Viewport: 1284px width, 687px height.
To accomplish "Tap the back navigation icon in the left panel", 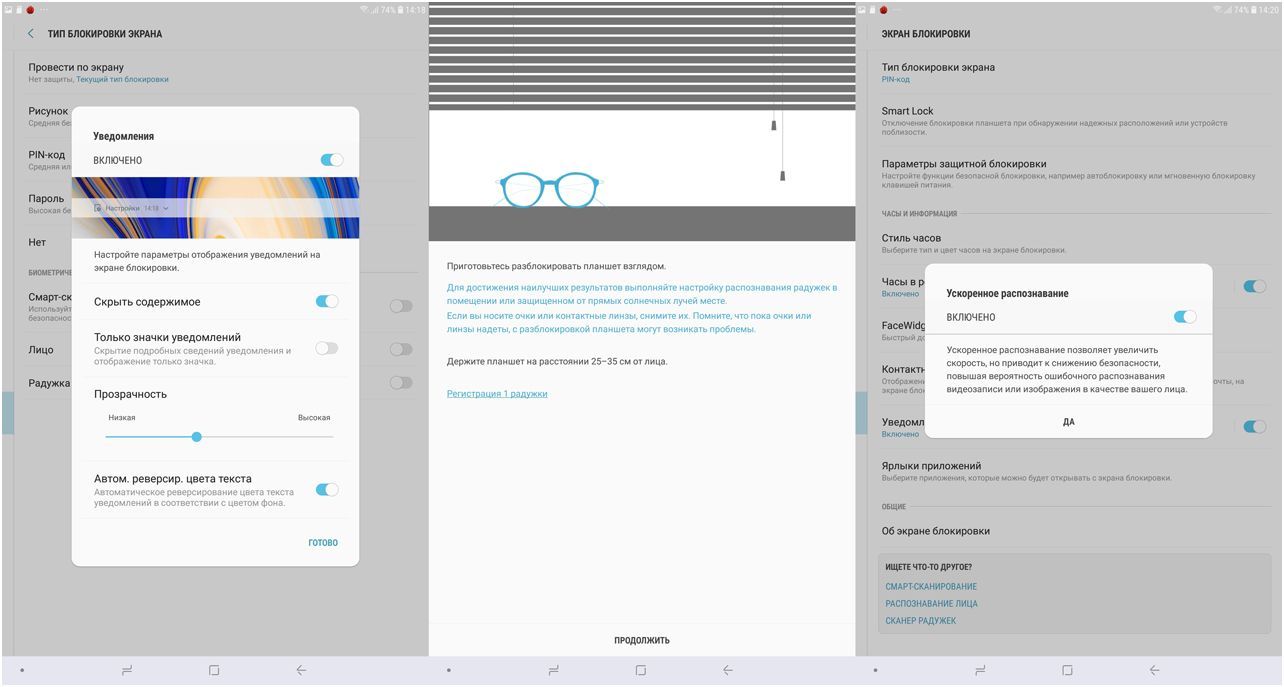I will (x=301, y=670).
